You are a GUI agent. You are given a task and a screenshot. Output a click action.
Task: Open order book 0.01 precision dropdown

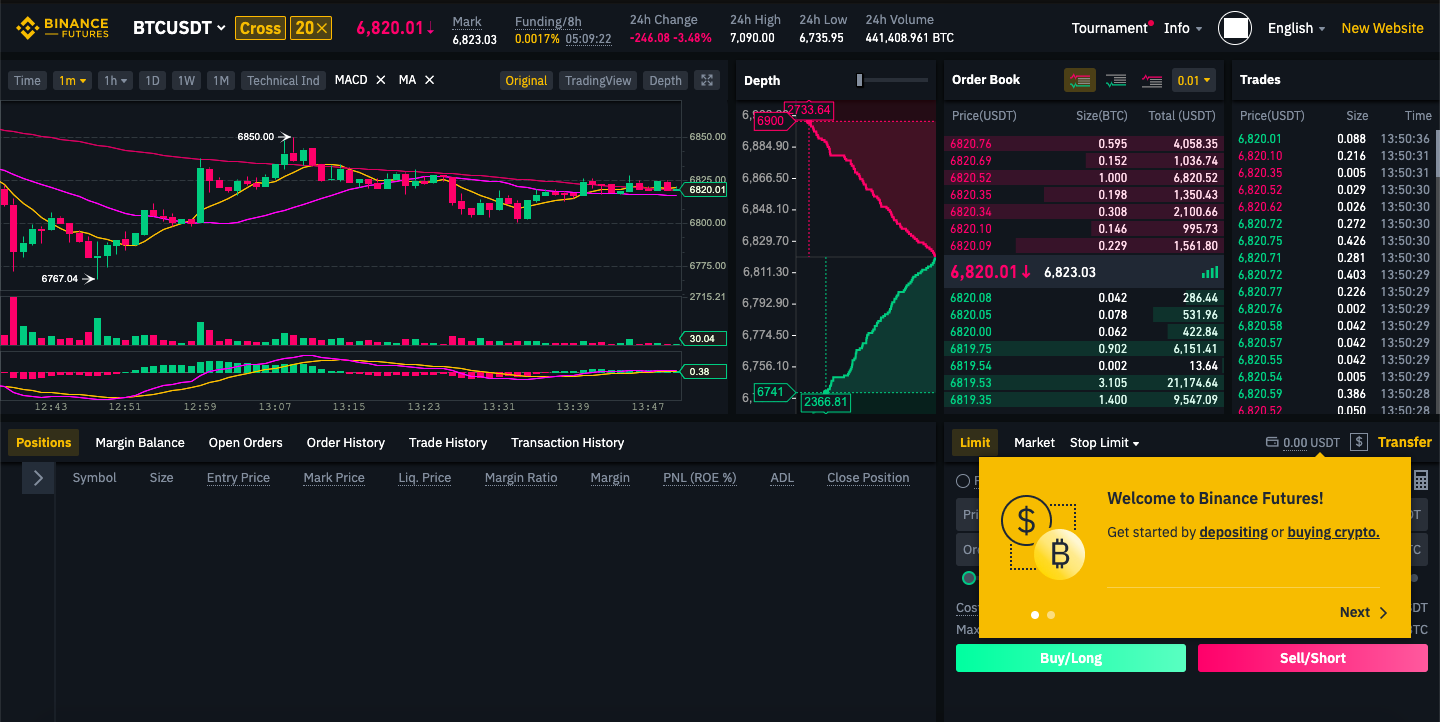pyautogui.click(x=1194, y=80)
